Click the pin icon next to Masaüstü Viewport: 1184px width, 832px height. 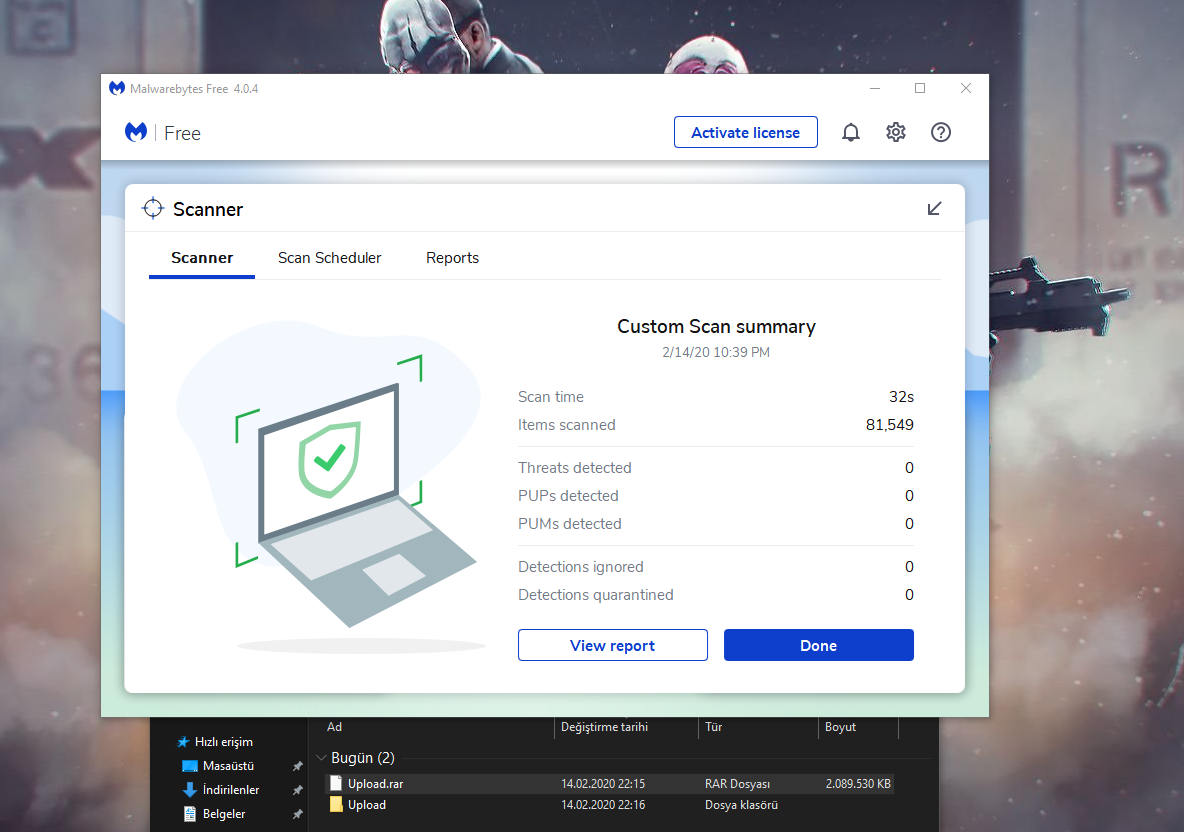click(298, 766)
